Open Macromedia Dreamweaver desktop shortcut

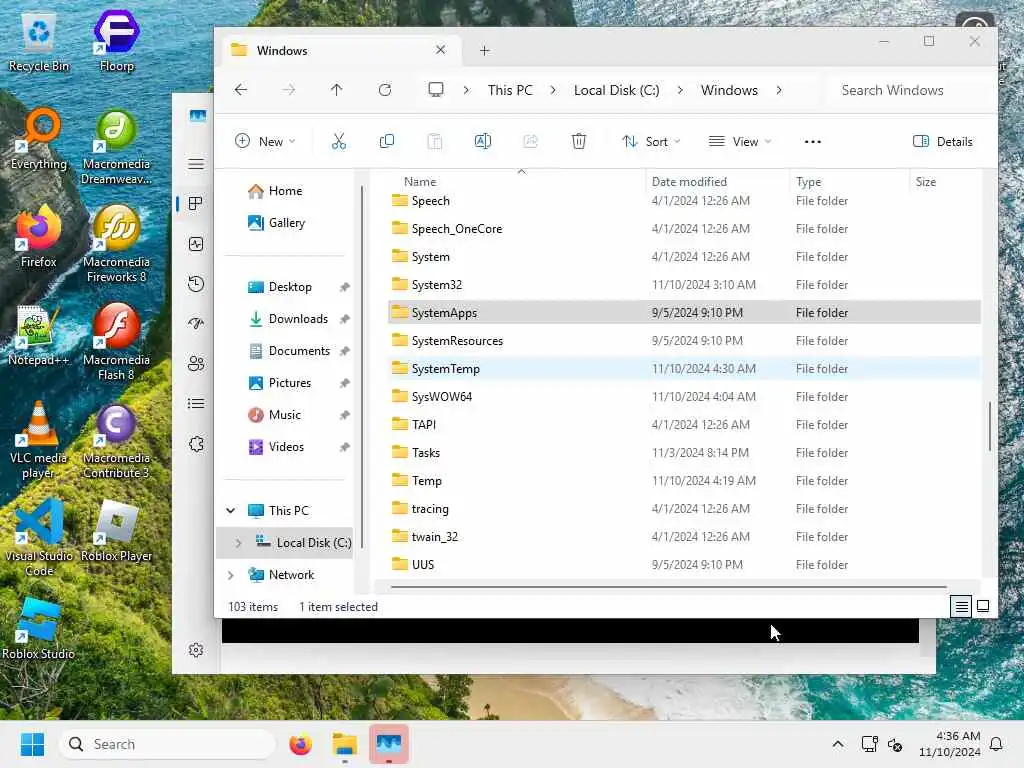[x=116, y=147]
